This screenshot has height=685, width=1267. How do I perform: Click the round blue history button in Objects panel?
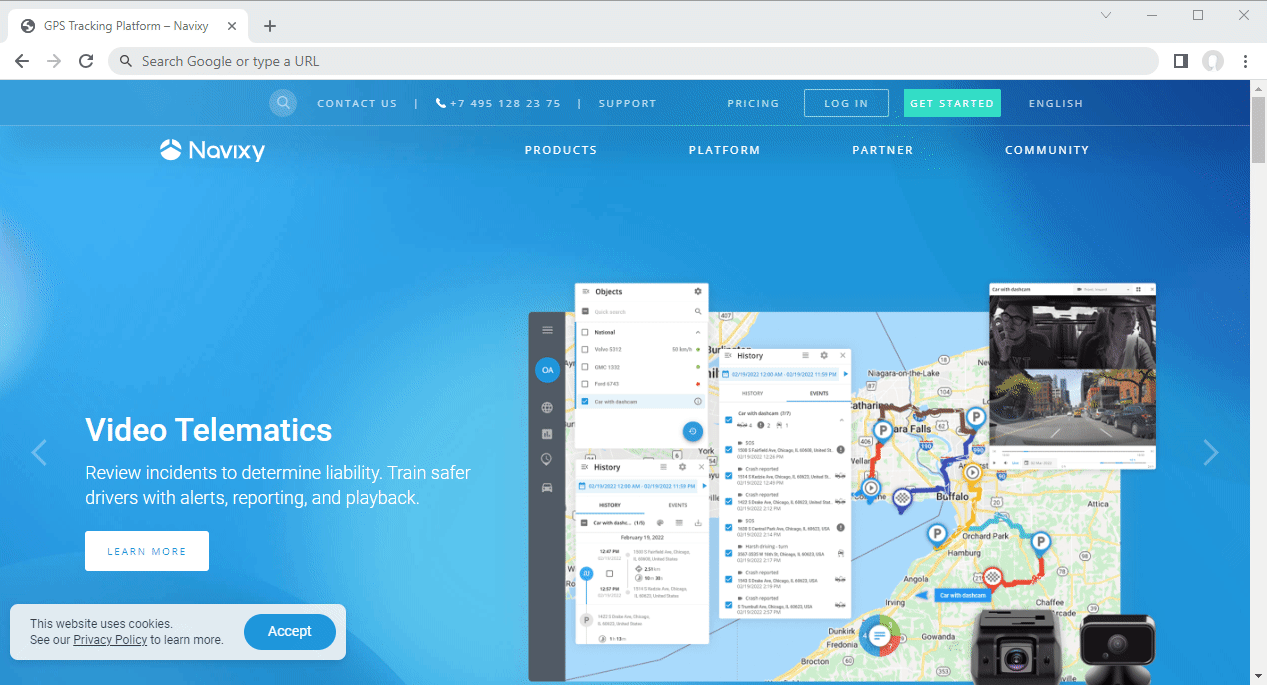pos(693,431)
